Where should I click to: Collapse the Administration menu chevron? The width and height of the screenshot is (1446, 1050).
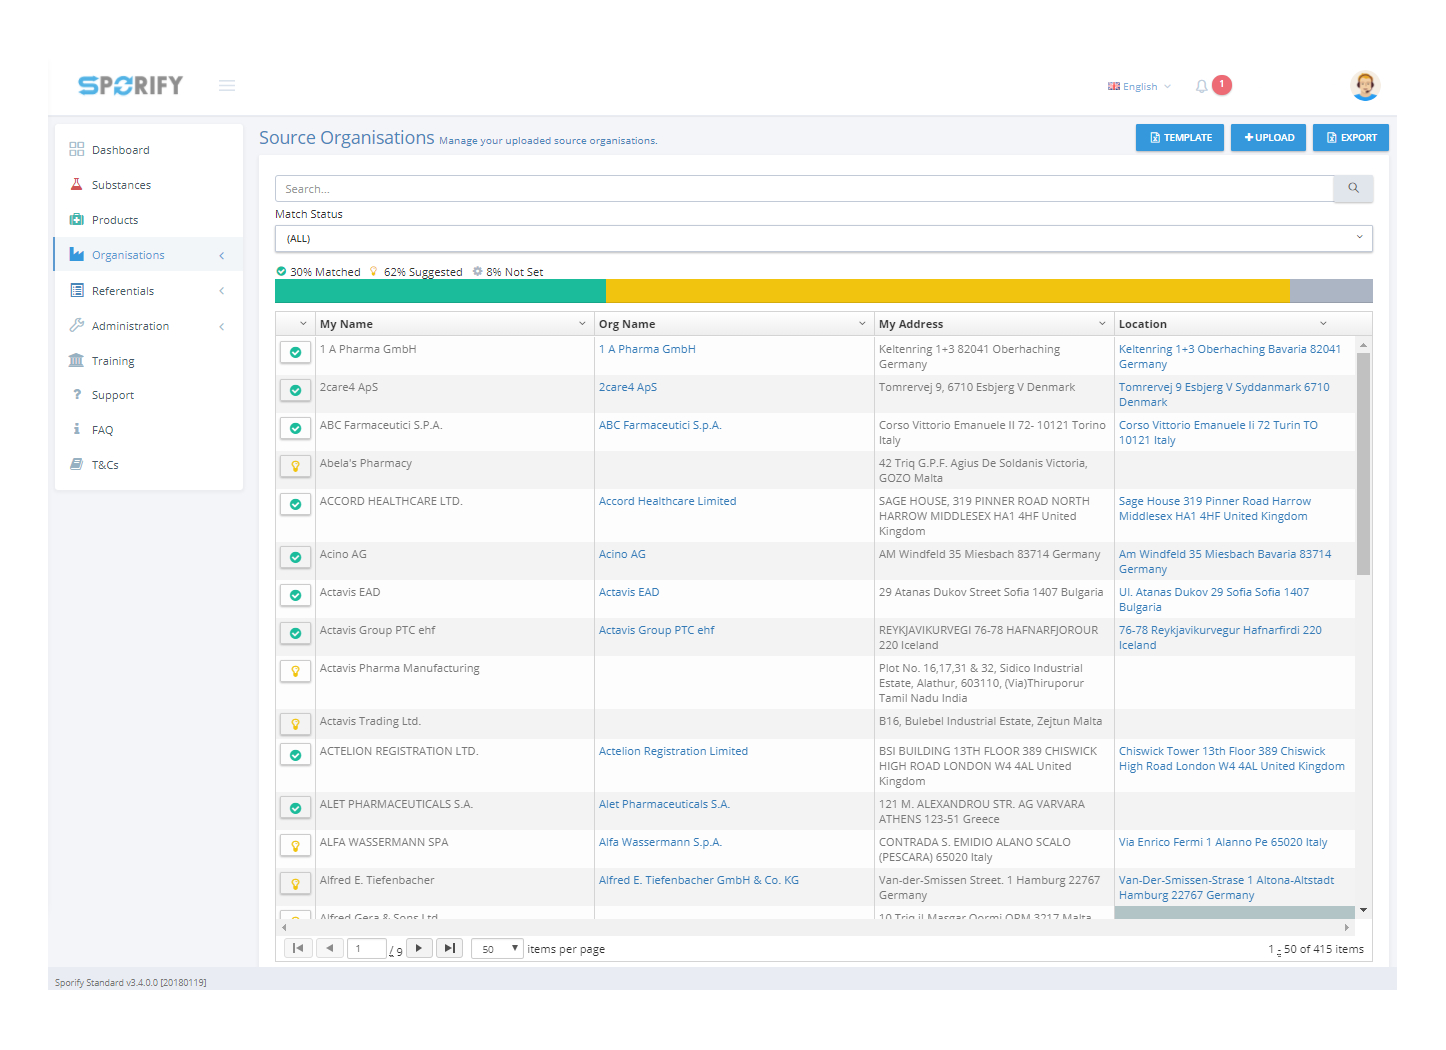click(x=221, y=325)
